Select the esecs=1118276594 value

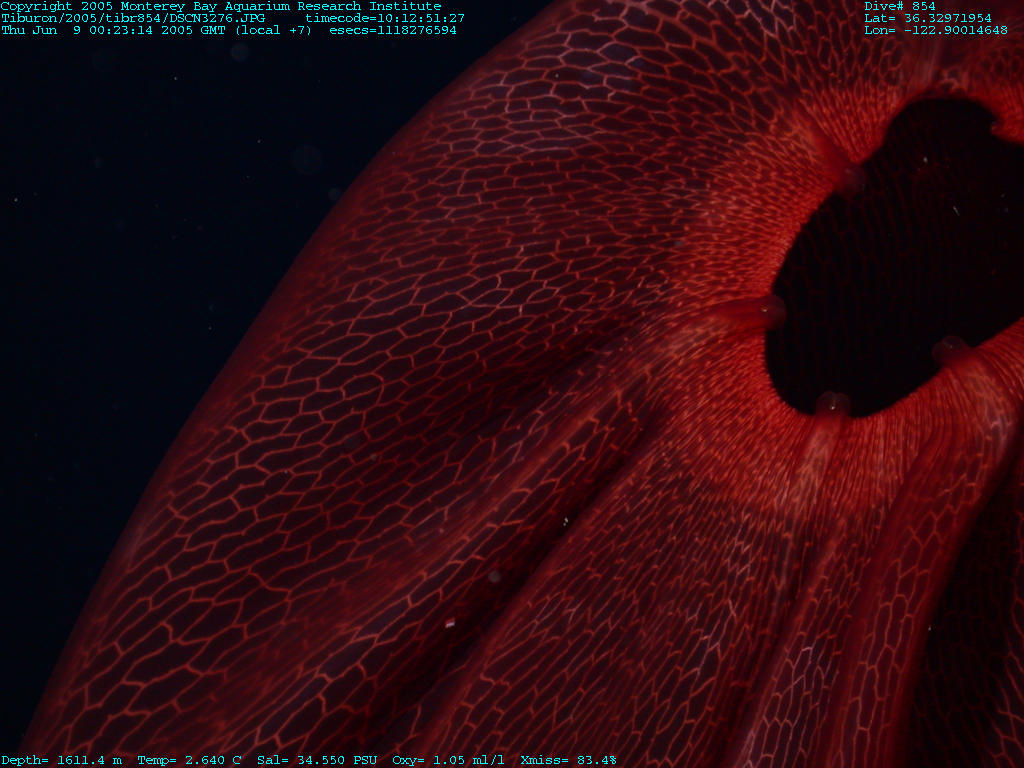[392, 30]
